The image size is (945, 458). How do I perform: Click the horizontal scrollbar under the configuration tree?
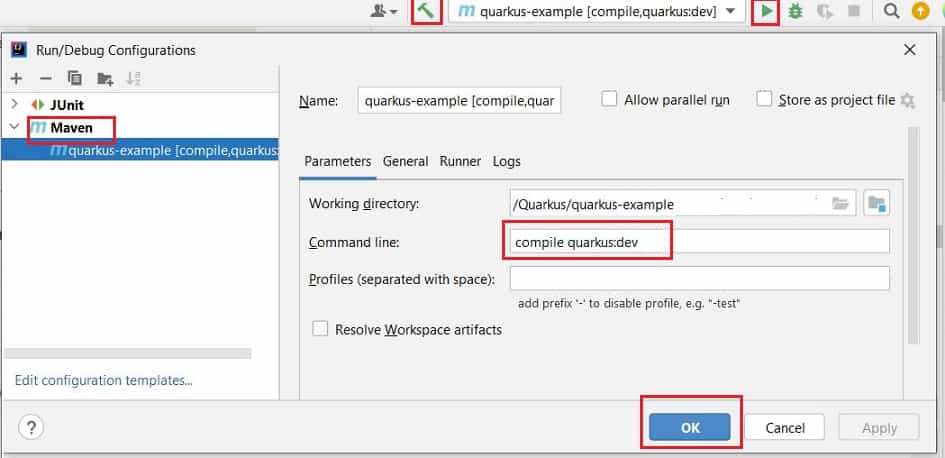point(127,354)
